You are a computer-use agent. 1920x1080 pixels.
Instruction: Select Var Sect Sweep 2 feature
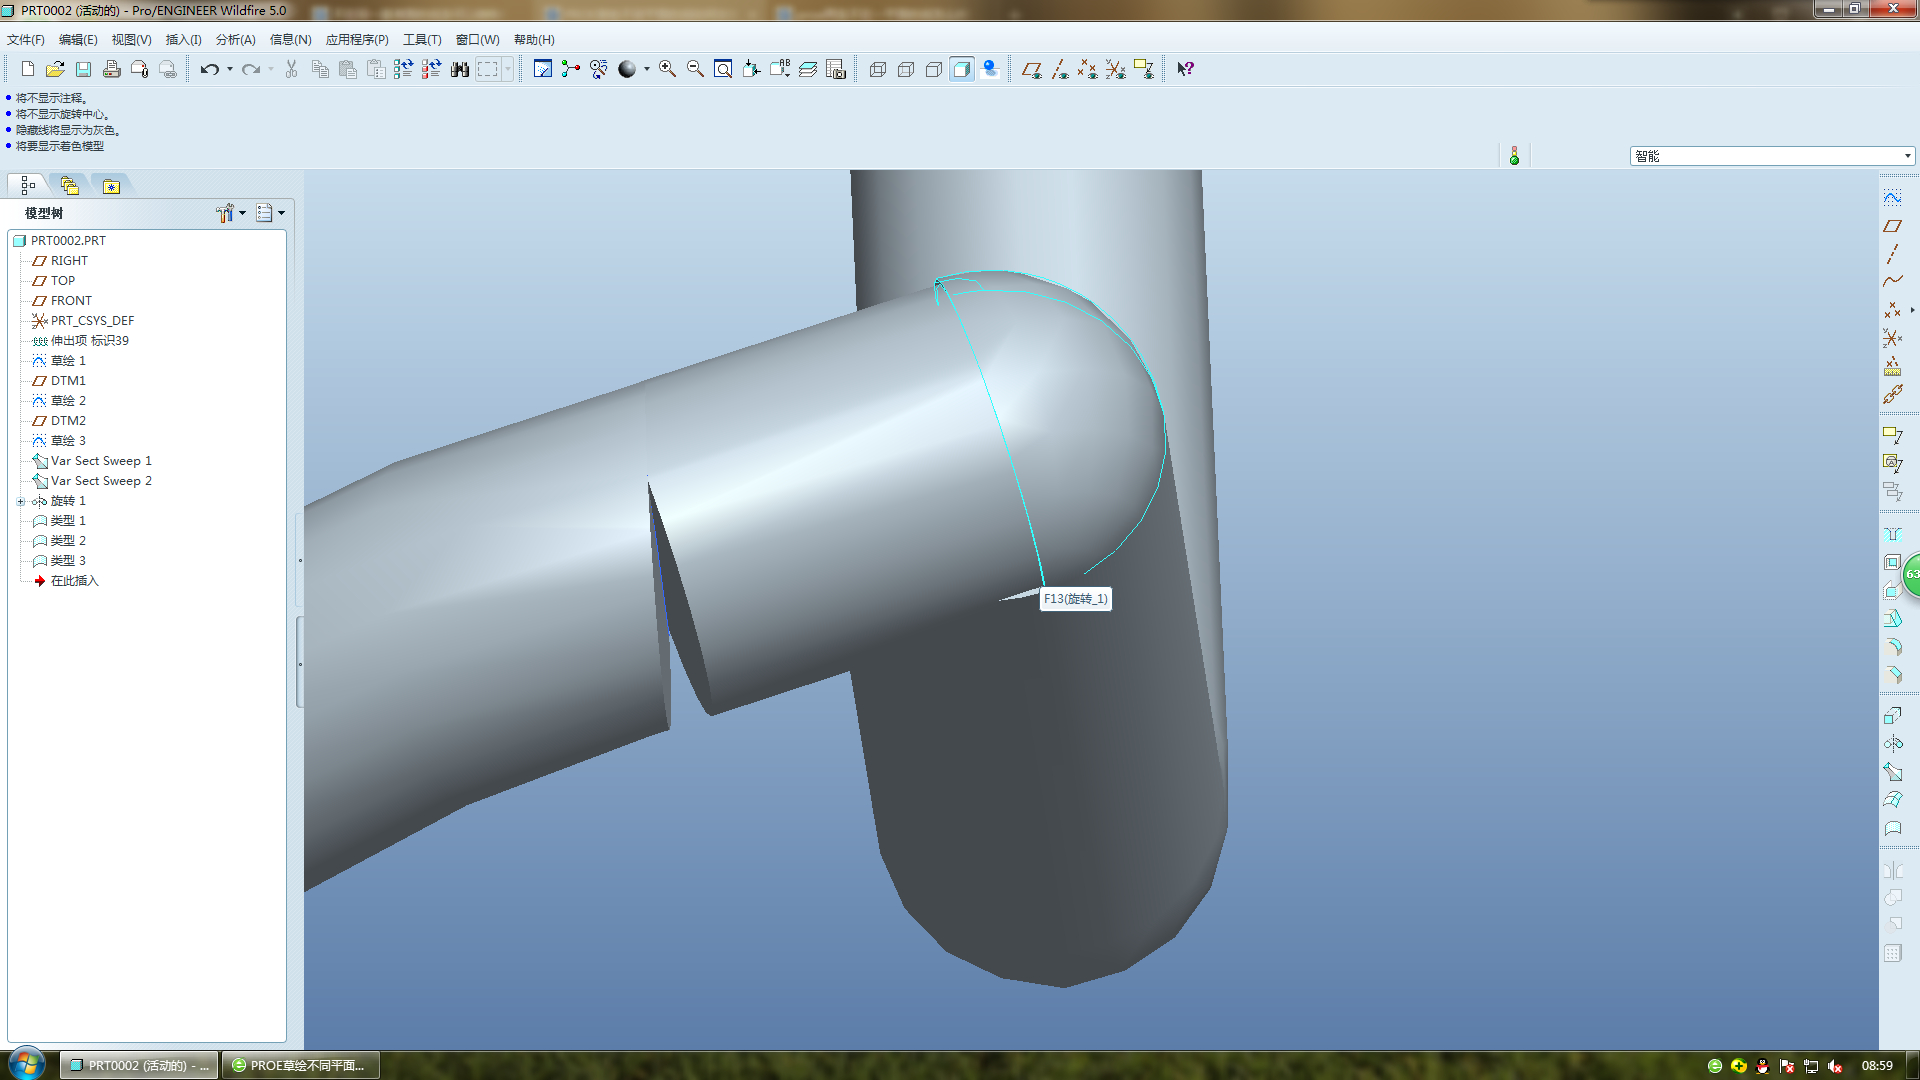101,481
